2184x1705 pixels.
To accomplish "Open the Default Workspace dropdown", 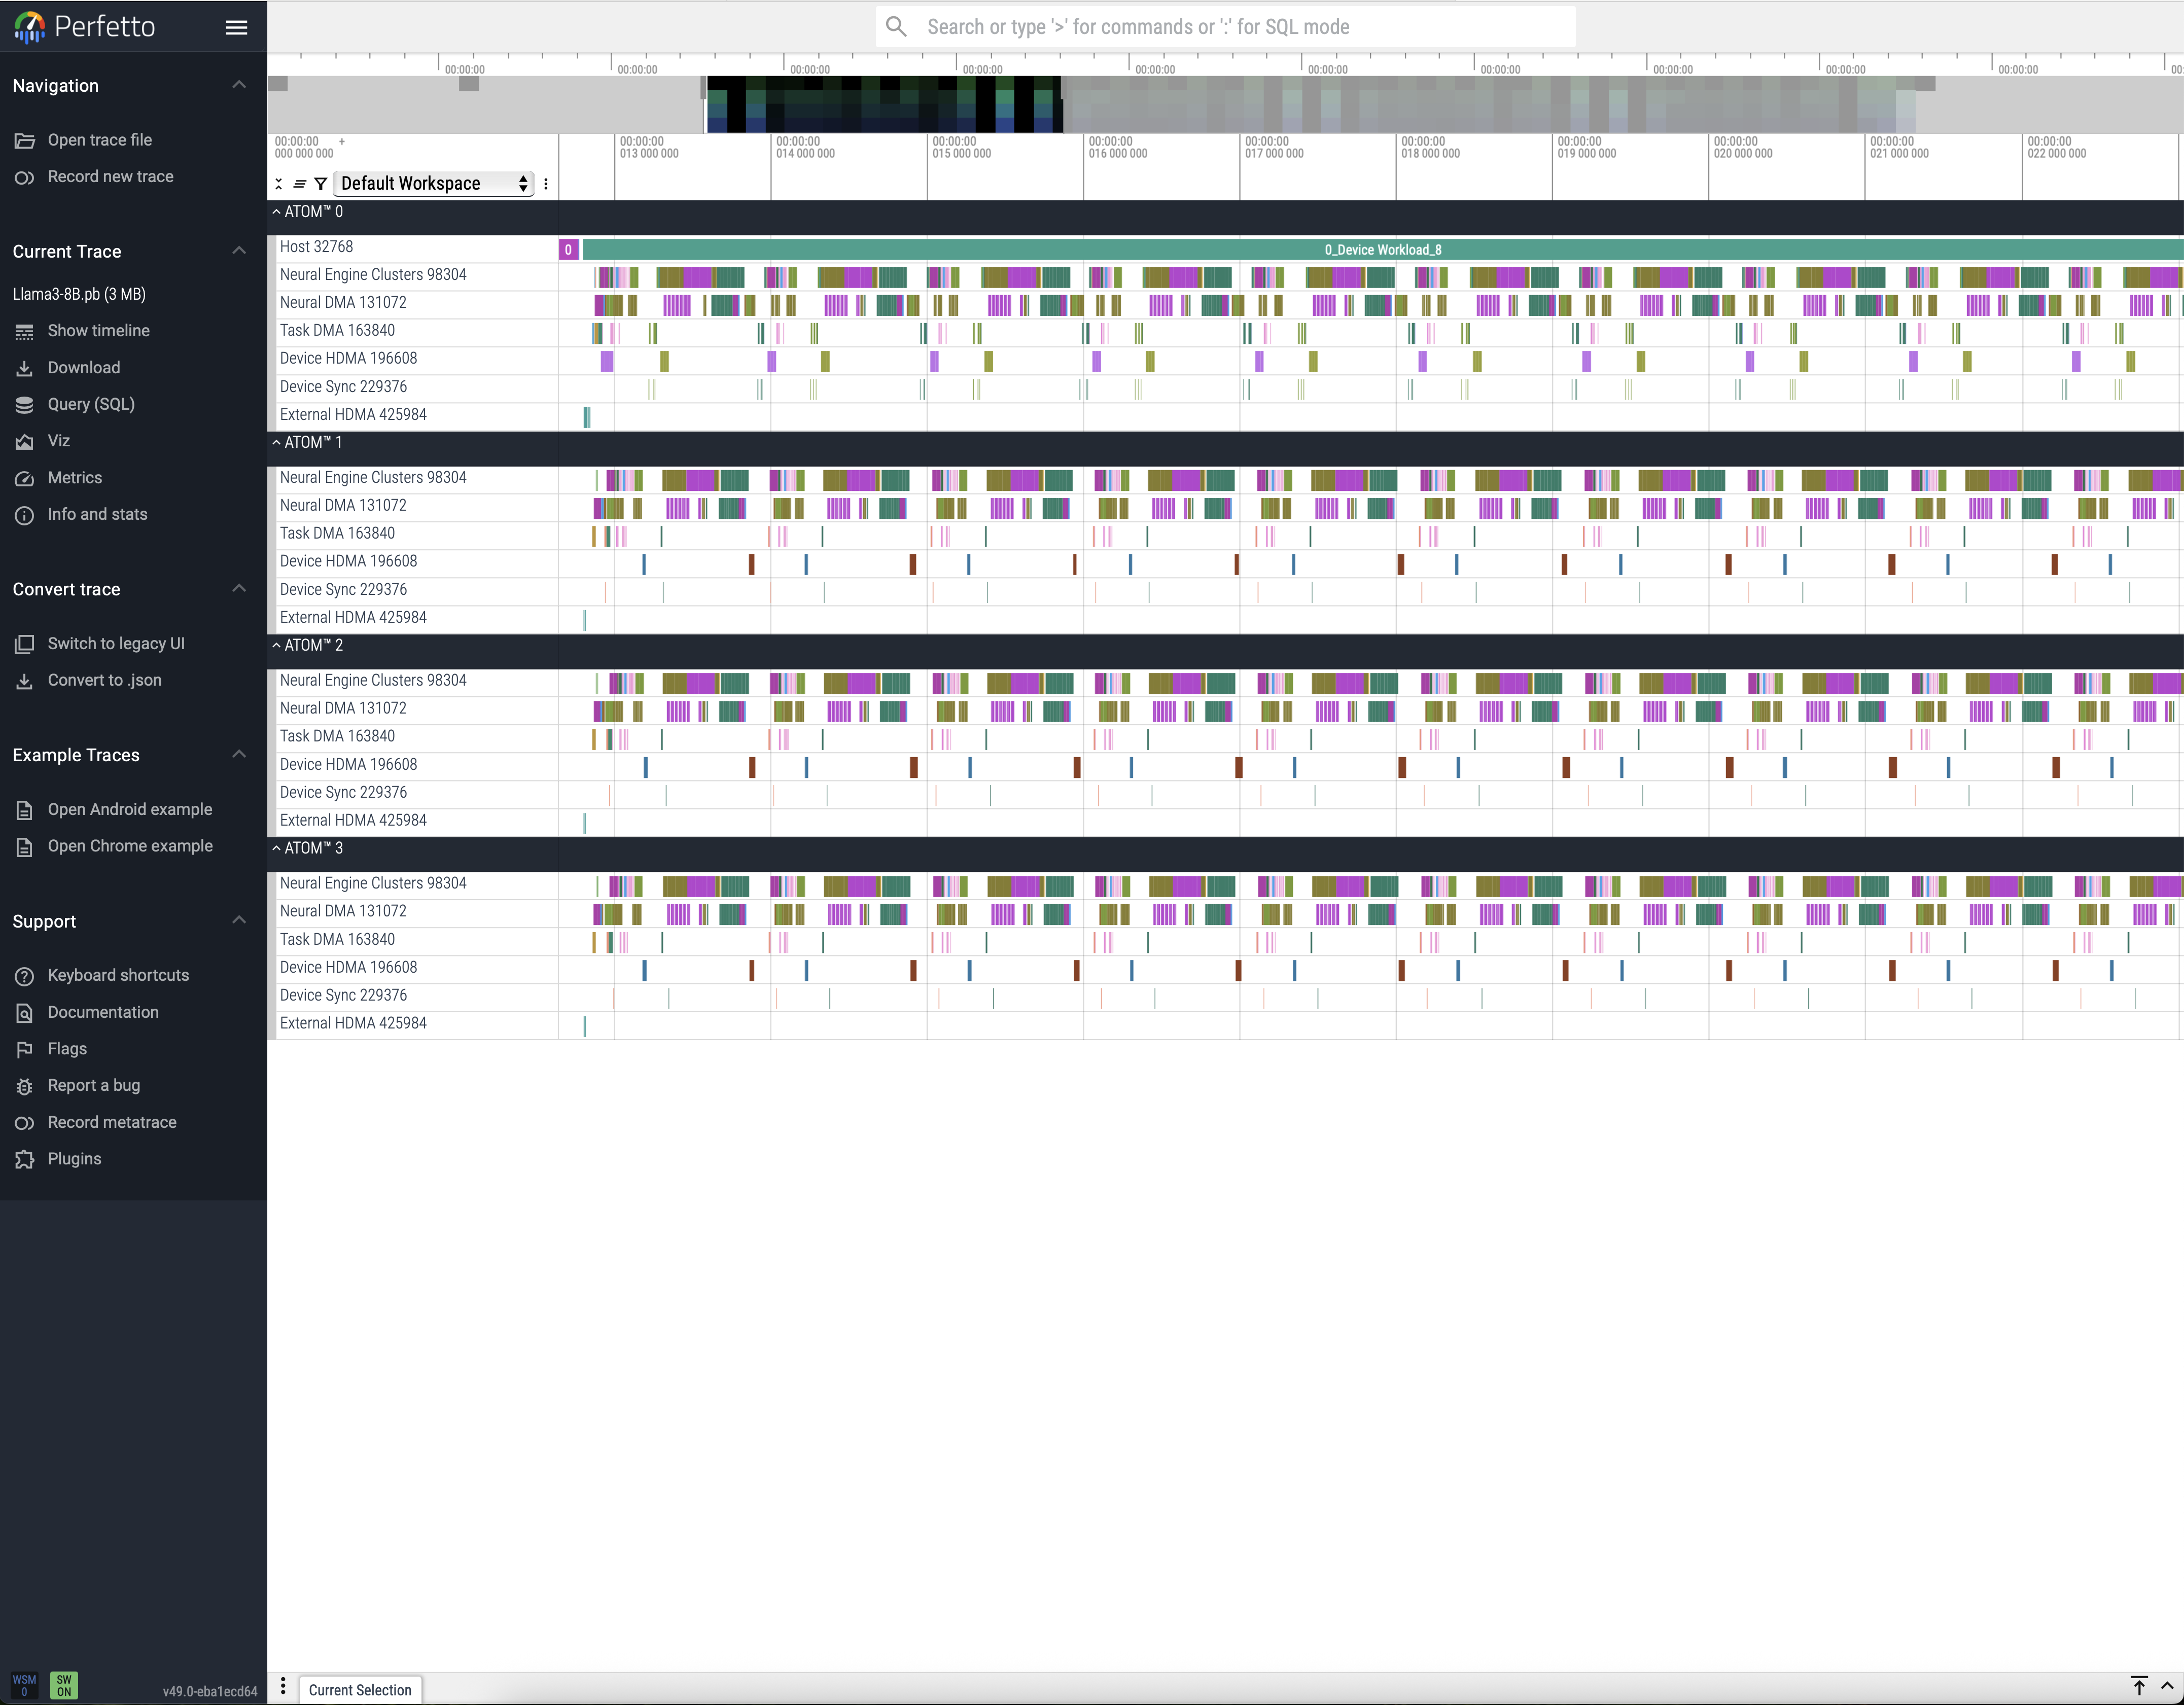I will coord(433,184).
